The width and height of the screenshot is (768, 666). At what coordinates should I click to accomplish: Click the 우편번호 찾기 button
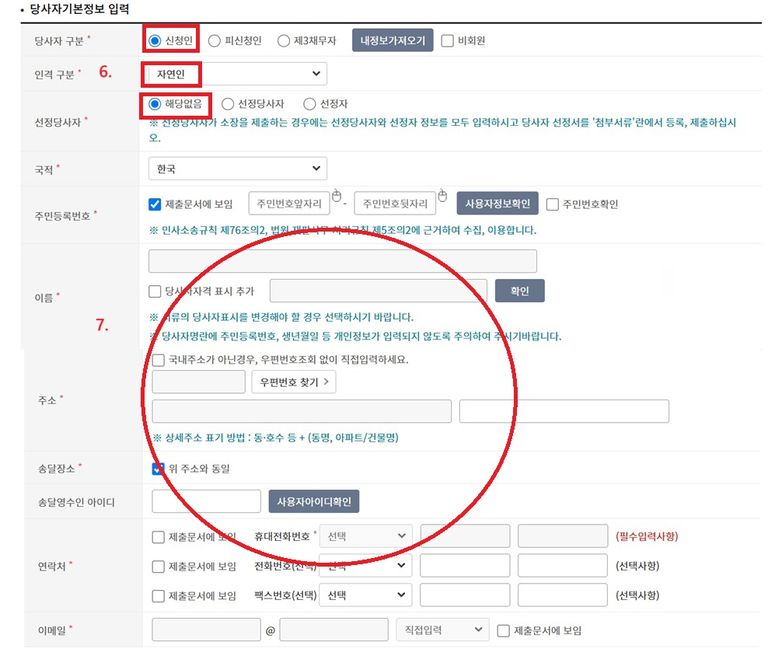pyautogui.click(x=292, y=381)
